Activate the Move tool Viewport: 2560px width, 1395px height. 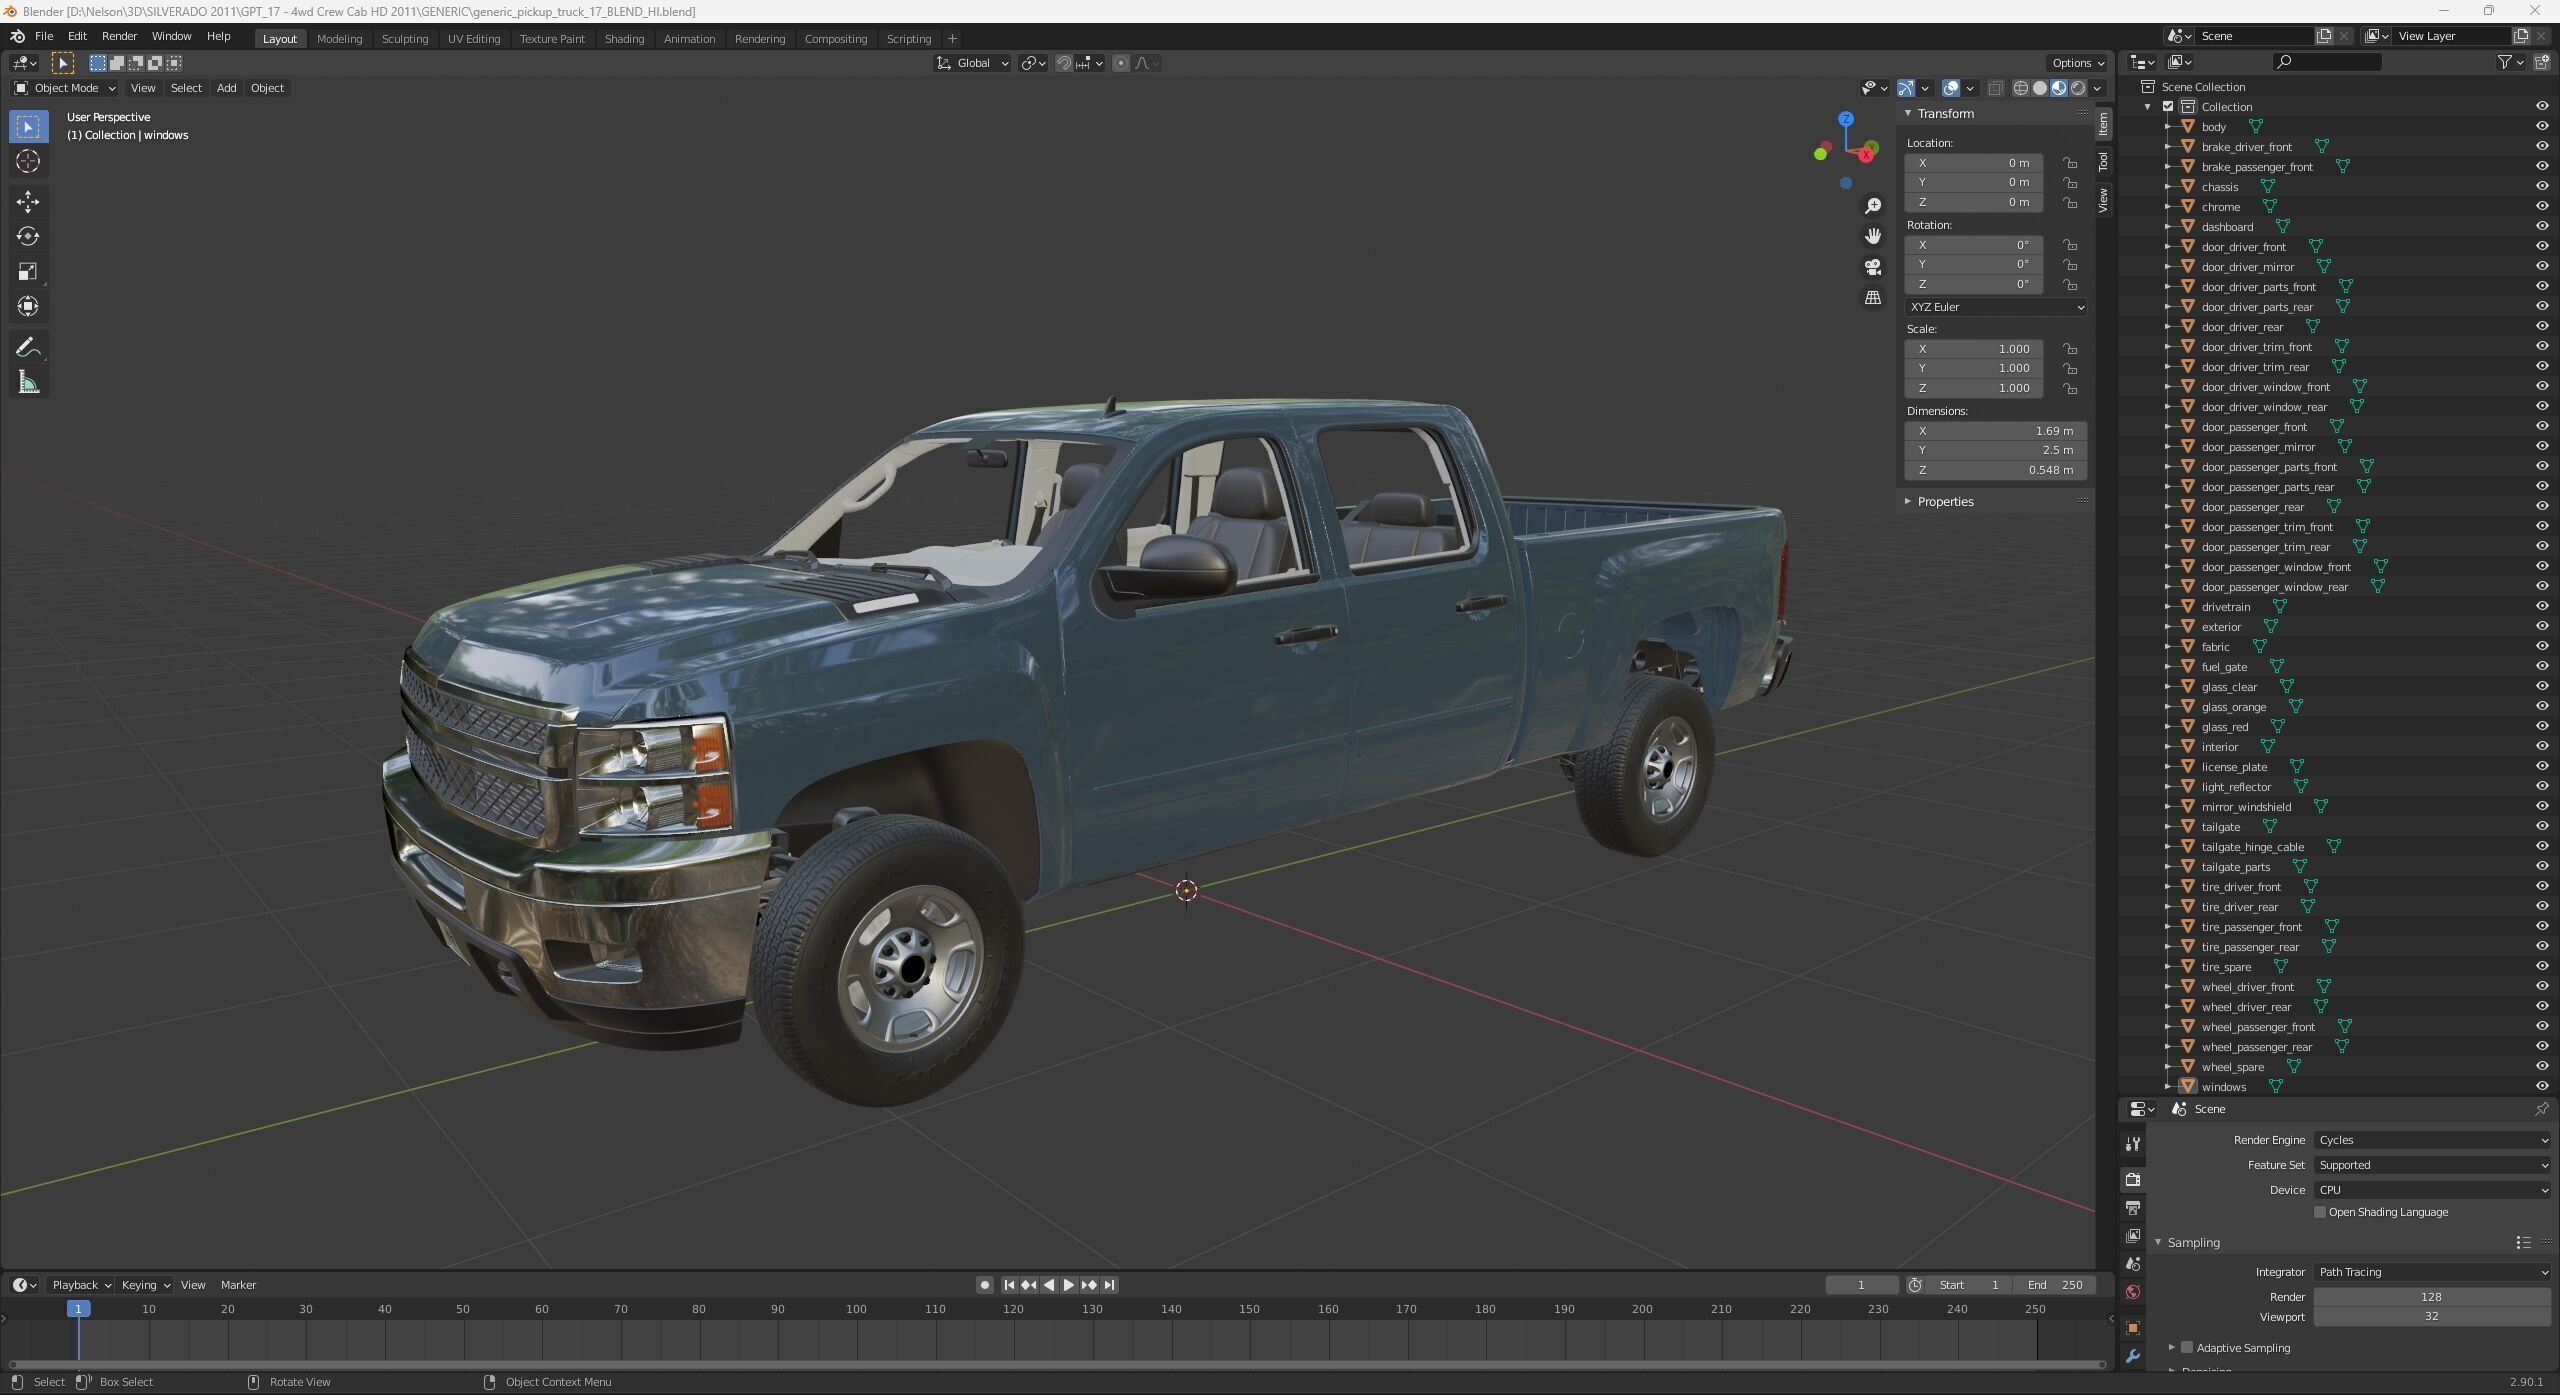28,201
